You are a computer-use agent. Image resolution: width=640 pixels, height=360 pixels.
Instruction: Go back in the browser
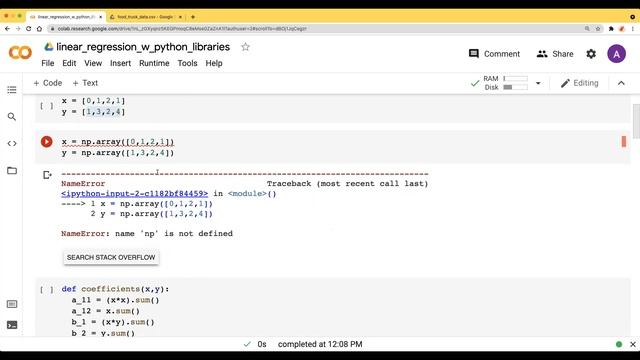click(x=7, y=29)
